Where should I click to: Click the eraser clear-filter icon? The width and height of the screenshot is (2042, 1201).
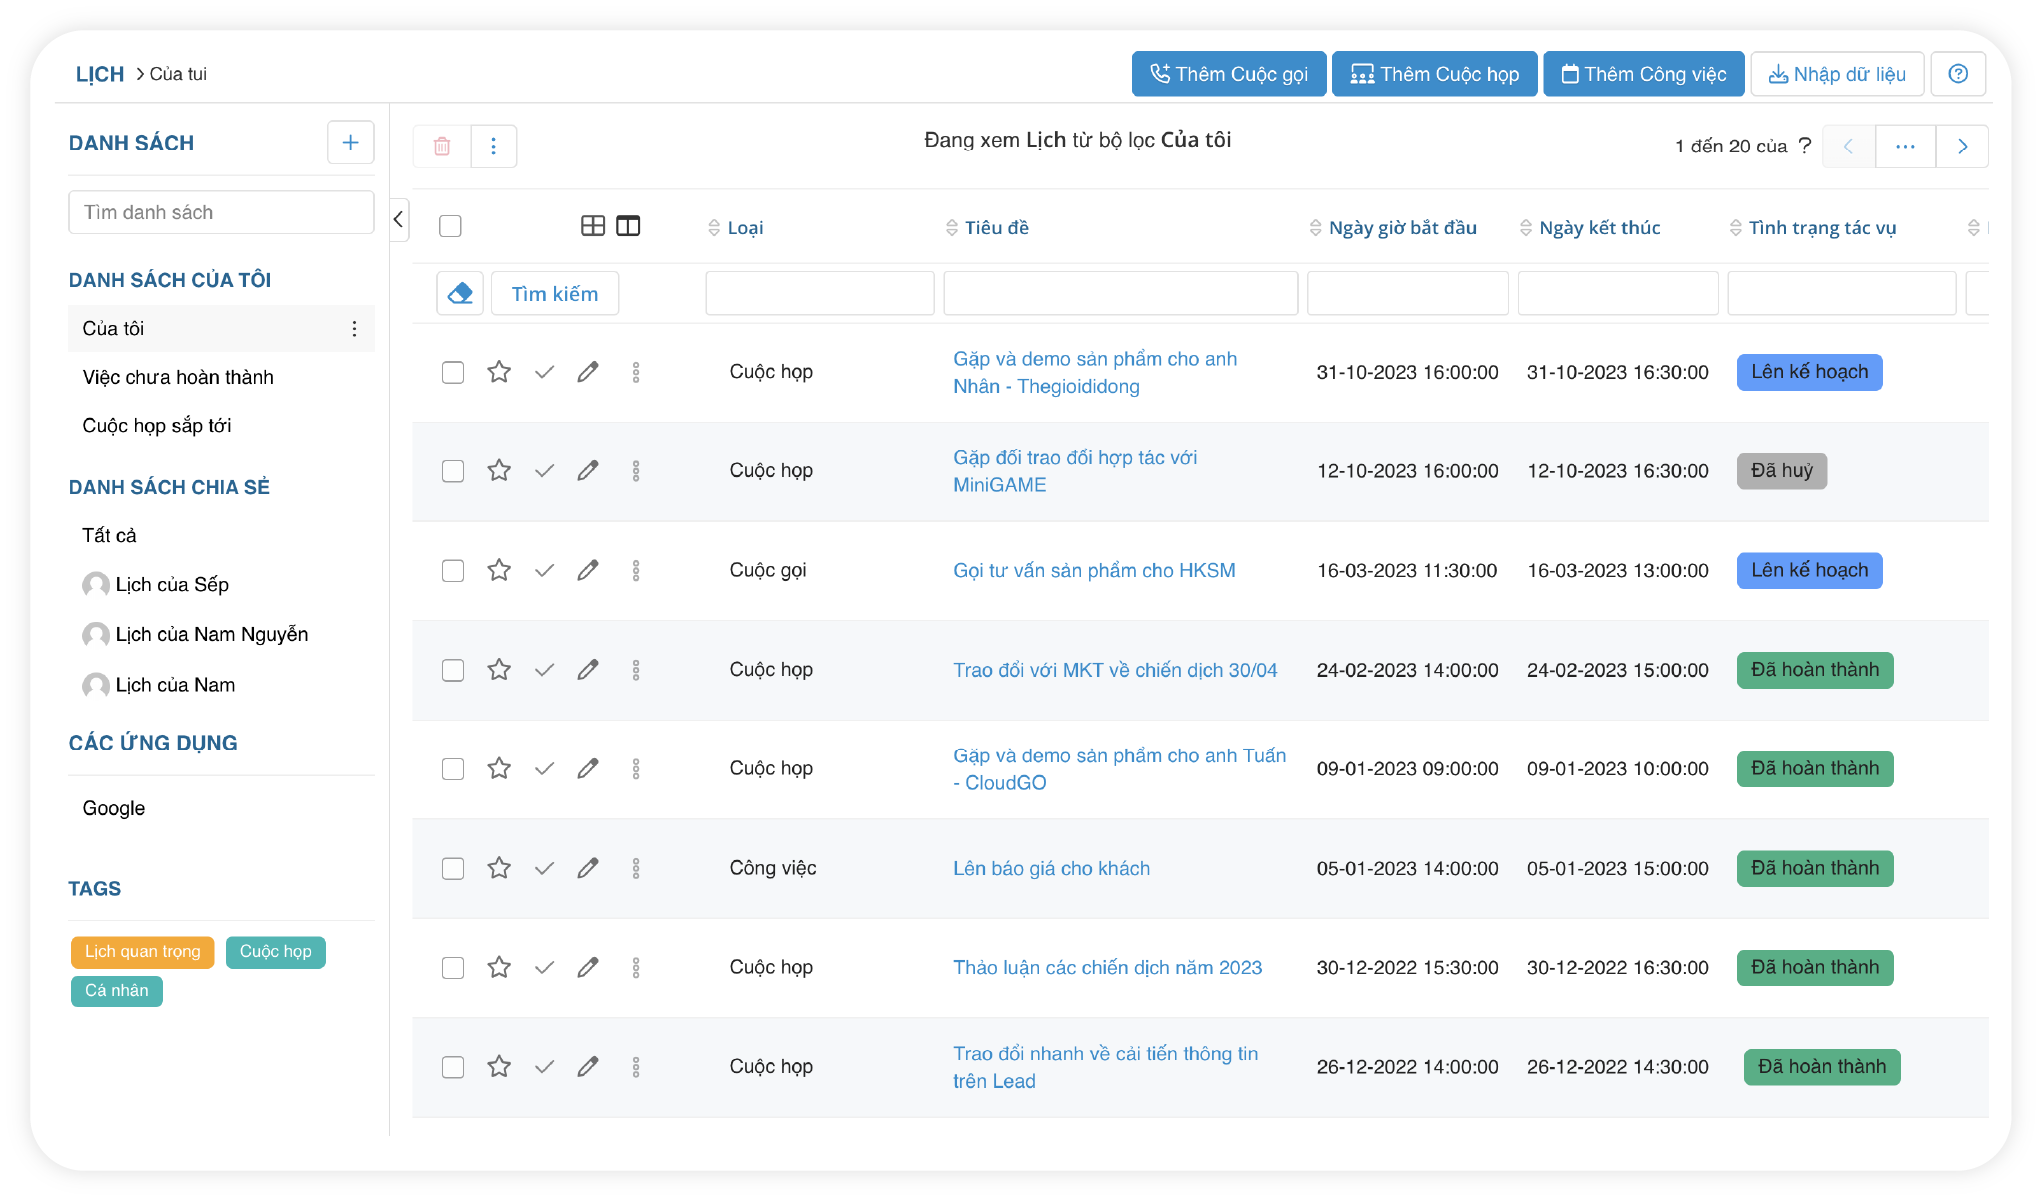coord(460,294)
